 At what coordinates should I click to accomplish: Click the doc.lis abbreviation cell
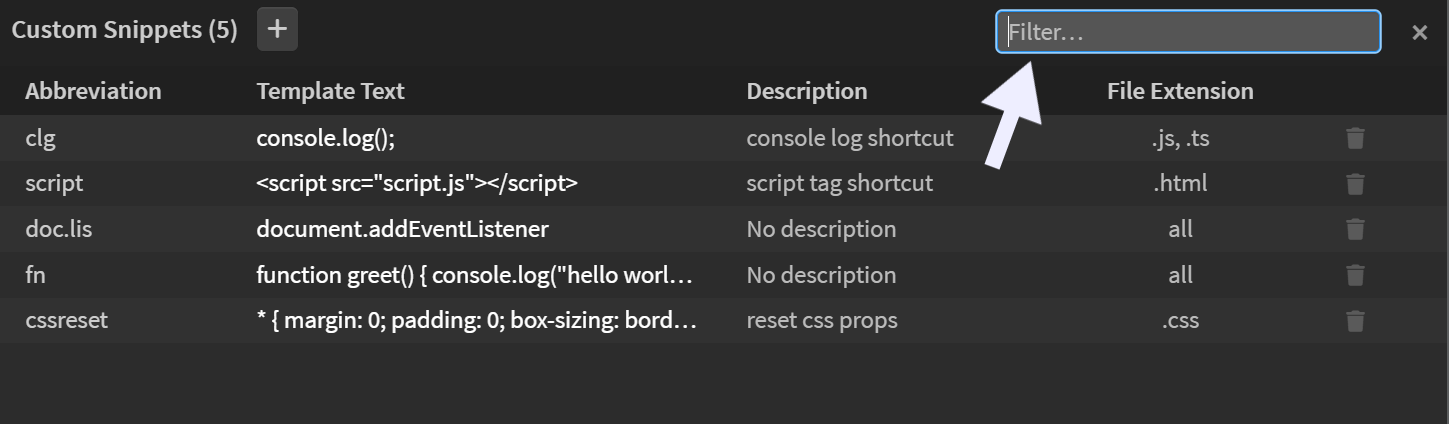pos(58,229)
